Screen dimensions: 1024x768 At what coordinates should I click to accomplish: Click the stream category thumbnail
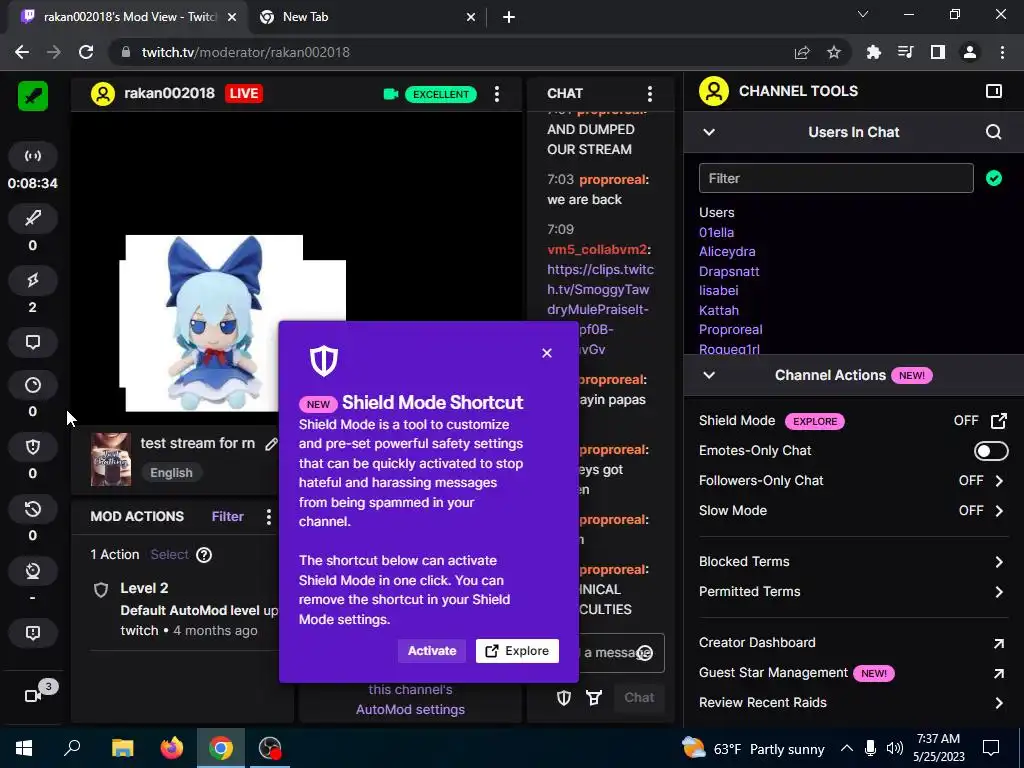click(110, 459)
